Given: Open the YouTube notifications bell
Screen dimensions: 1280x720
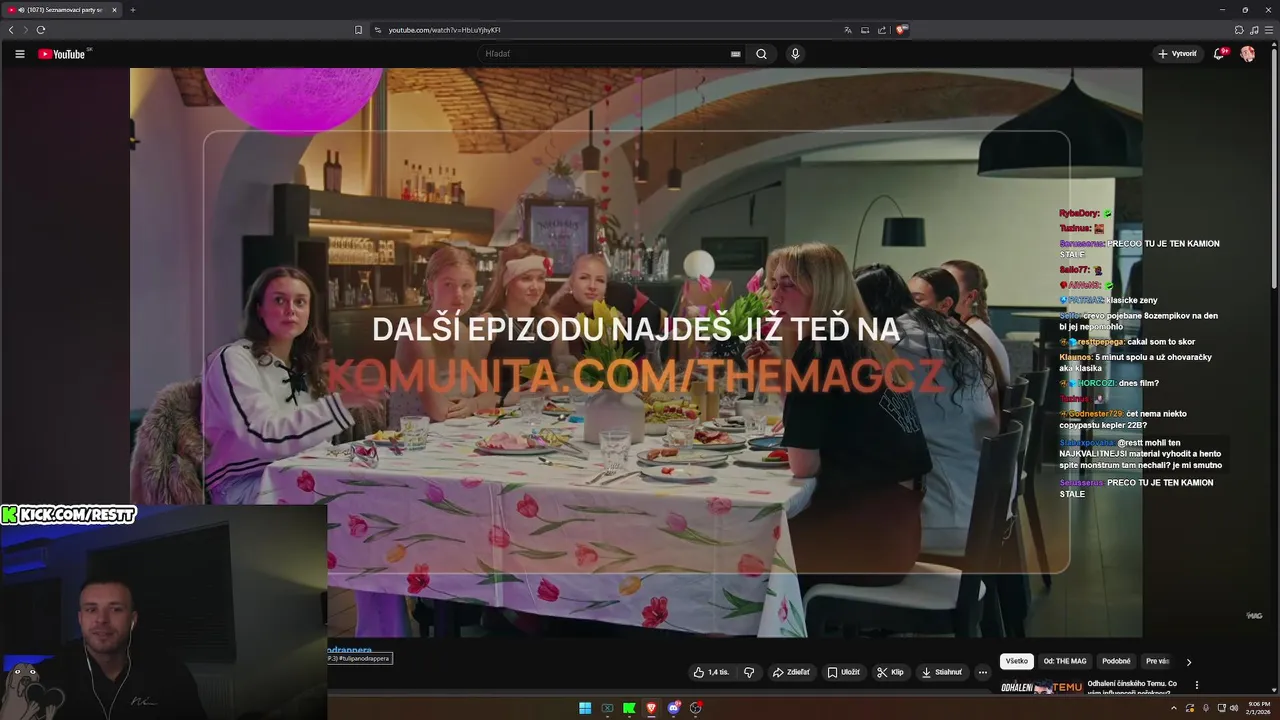Looking at the screenshot, I should click(1219, 54).
